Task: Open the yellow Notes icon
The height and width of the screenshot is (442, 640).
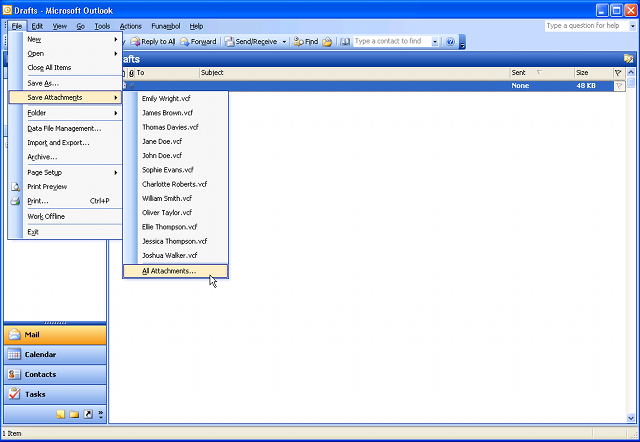Action: click(60, 414)
